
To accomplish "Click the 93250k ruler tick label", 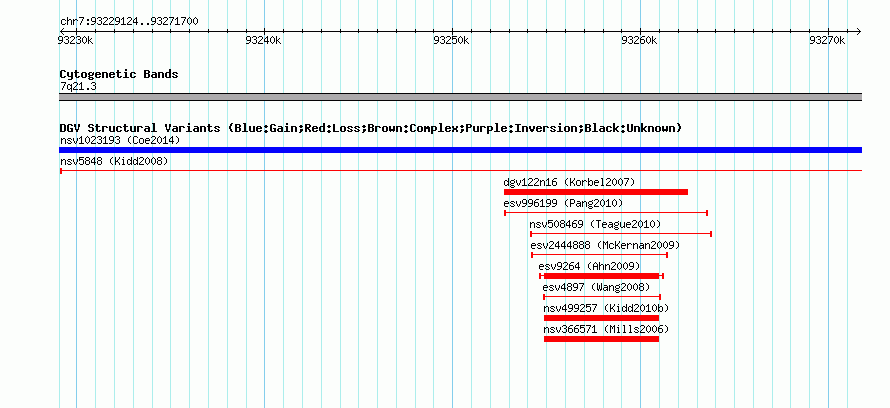I will point(451,40).
